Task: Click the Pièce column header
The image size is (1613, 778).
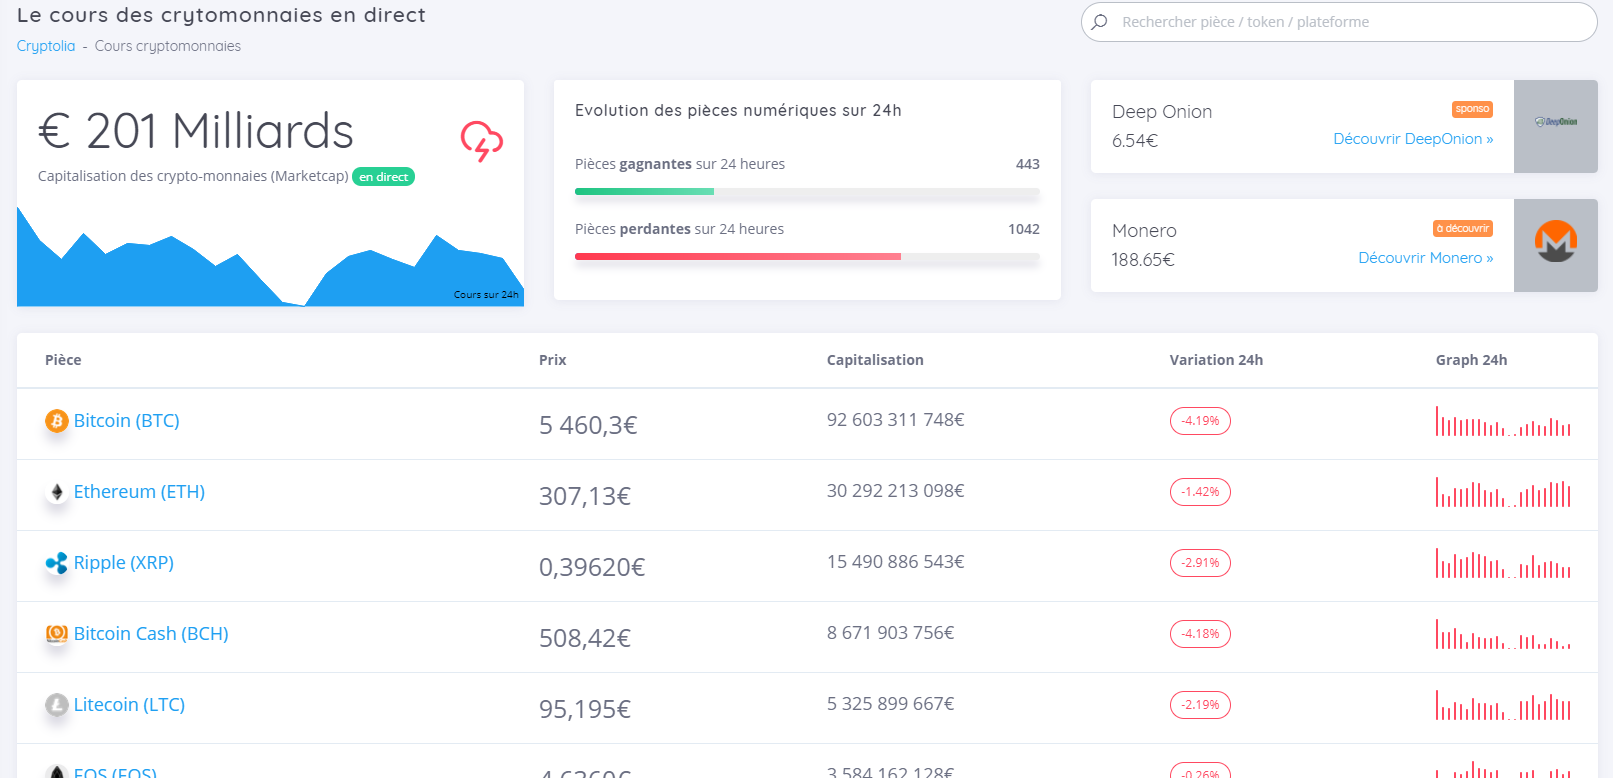Action: coord(63,360)
